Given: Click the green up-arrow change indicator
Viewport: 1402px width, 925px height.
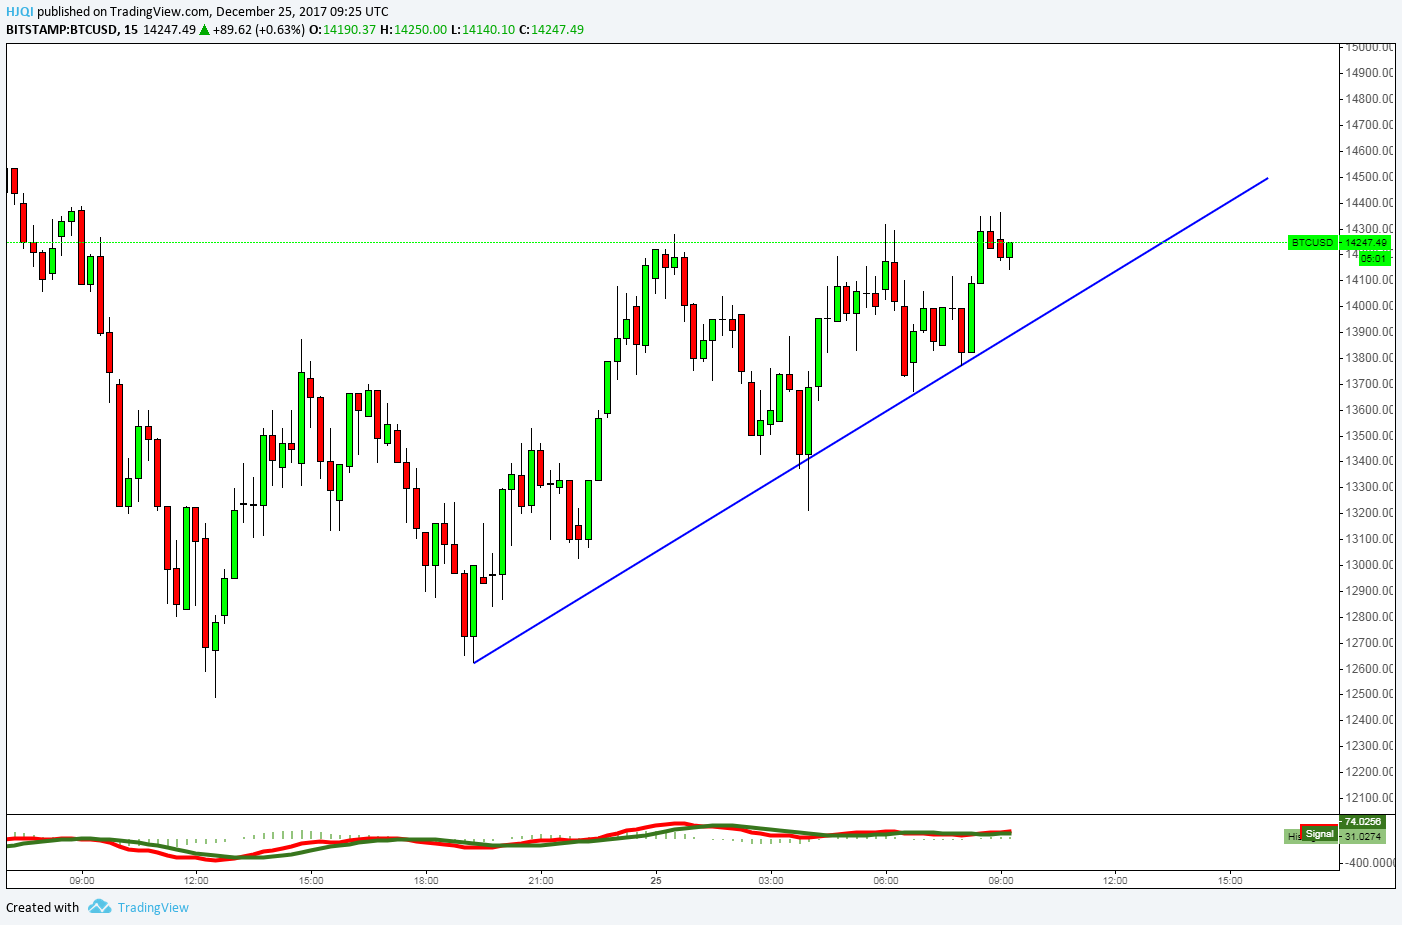Looking at the screenshot, I should click(204, 30).
